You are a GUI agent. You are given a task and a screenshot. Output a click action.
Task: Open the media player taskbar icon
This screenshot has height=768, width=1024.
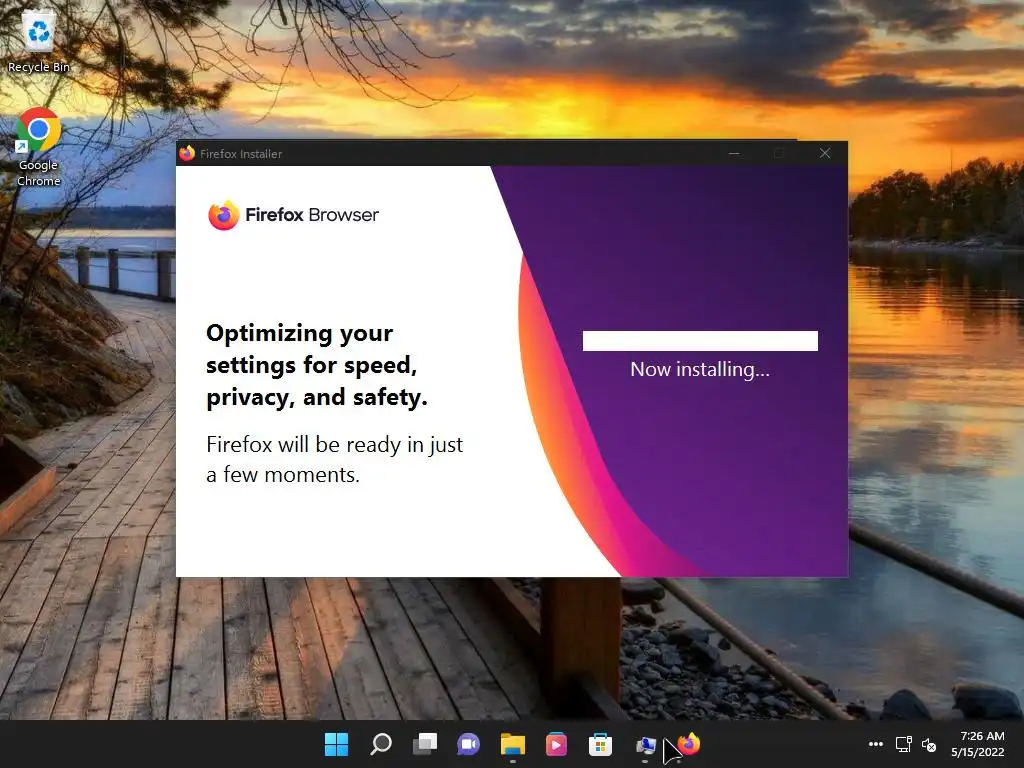point(556,744)
